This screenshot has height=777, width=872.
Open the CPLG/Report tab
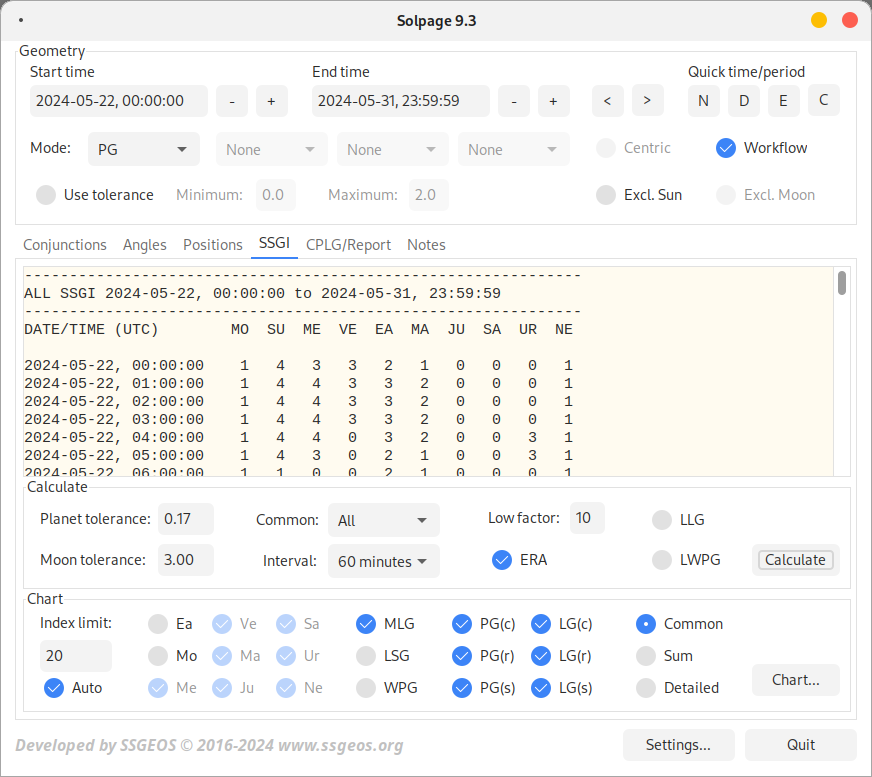[348, 245]
